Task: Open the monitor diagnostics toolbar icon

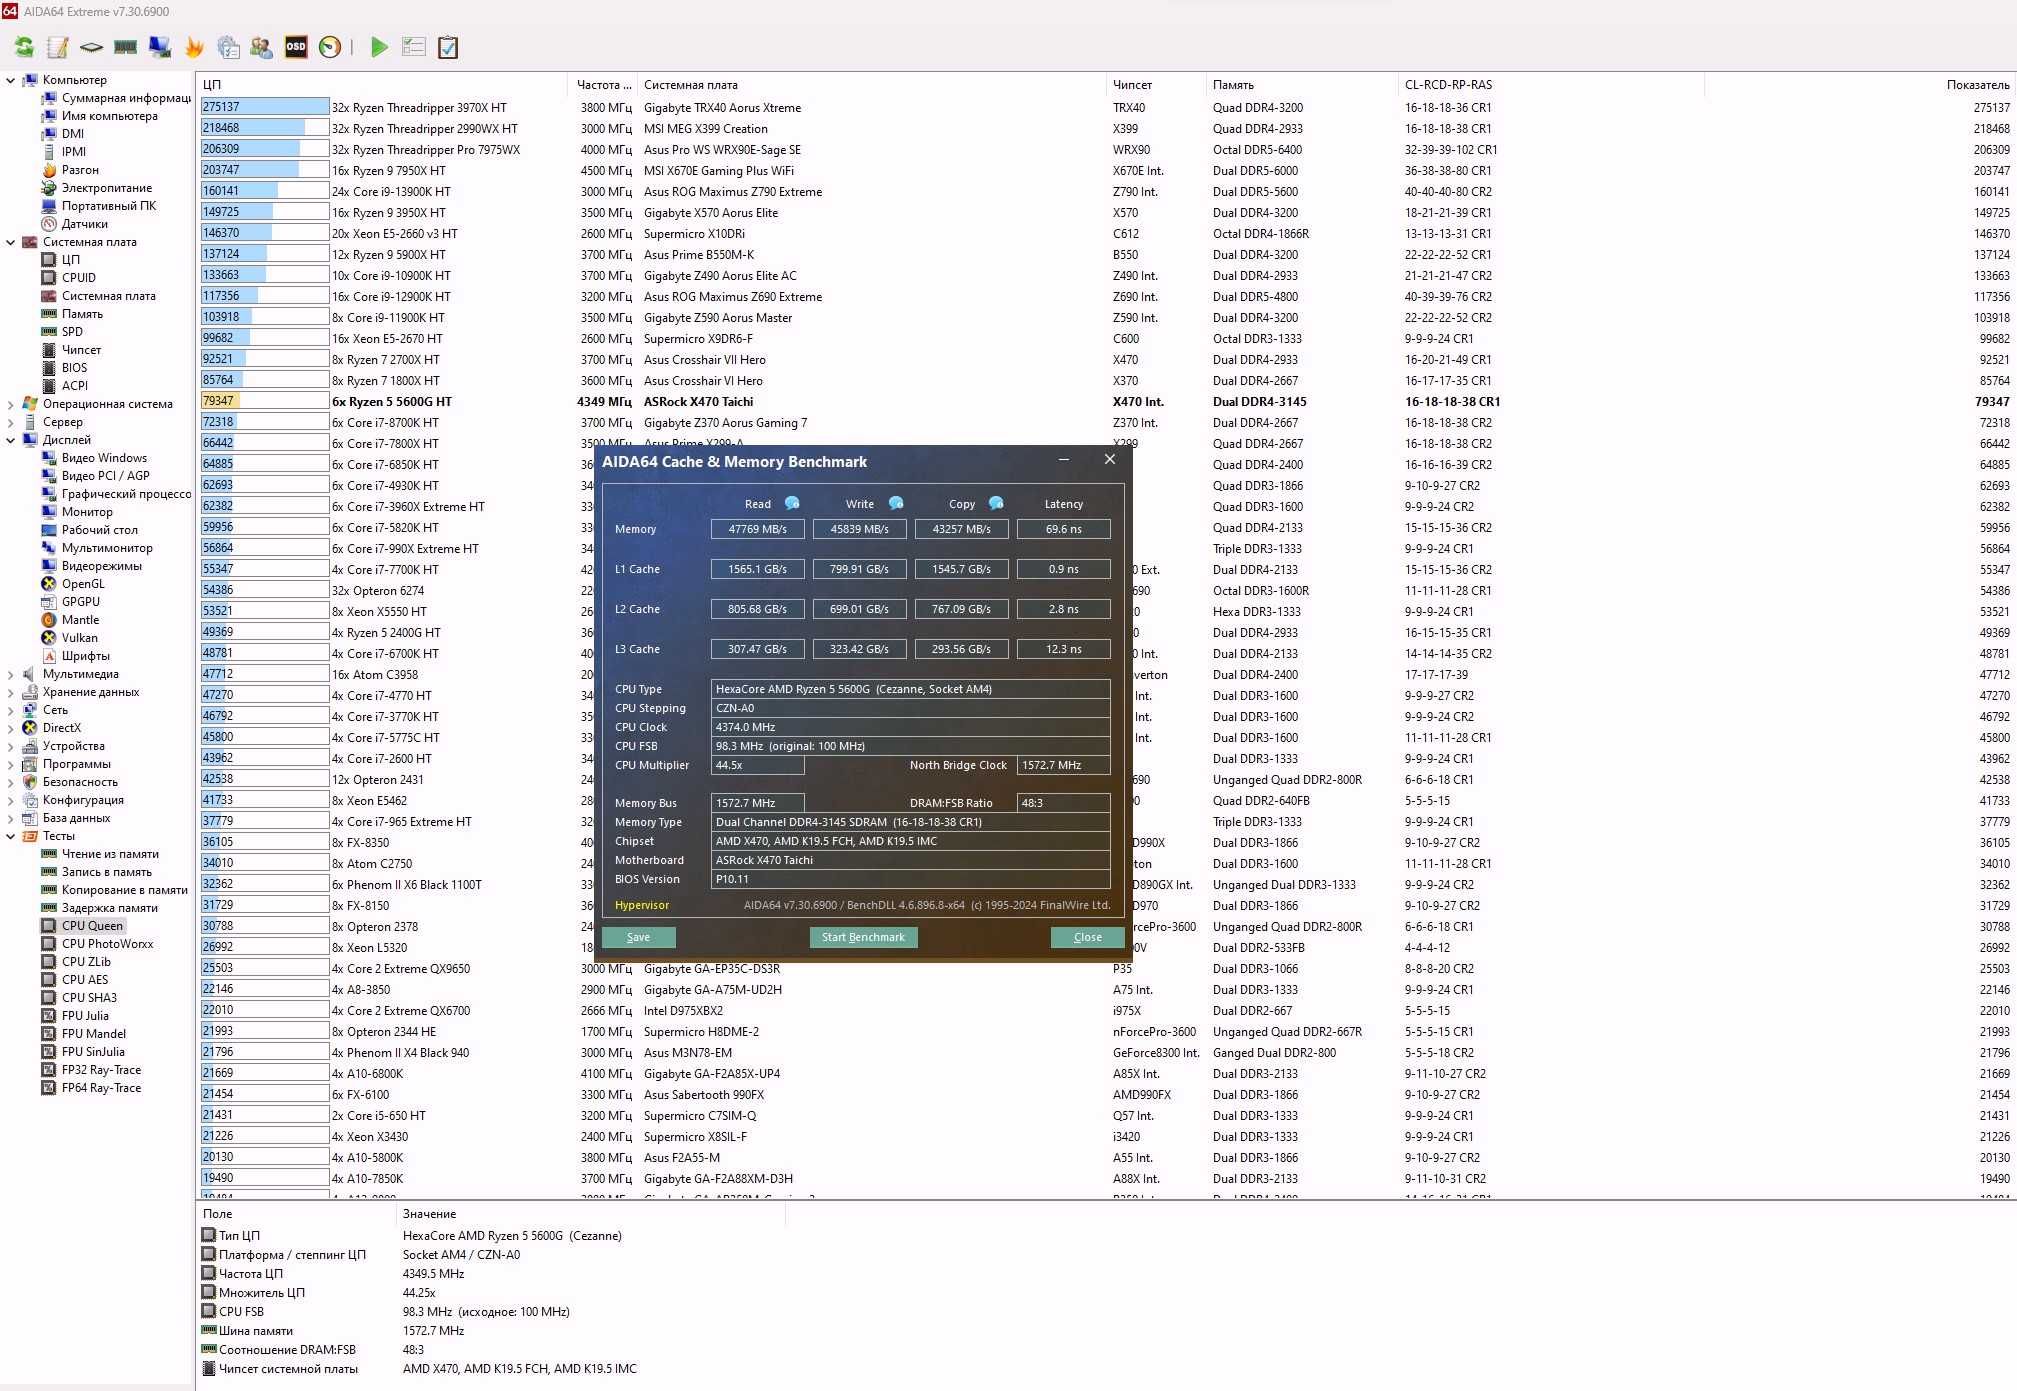Action: coord(160,47)
